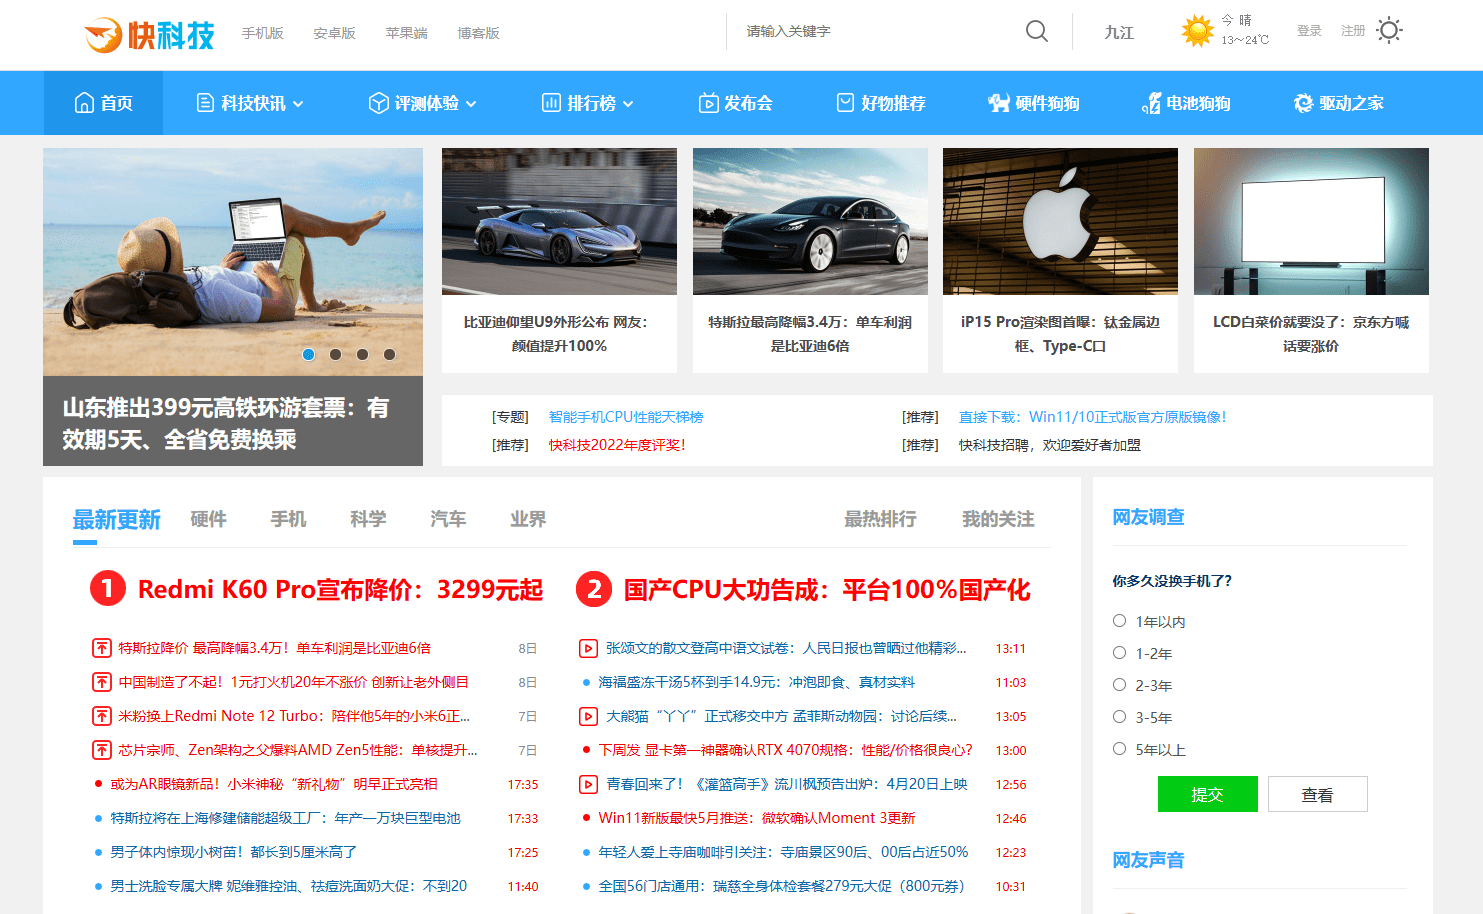
Task: Expand the 科技快讯 dropdown arrow
Action: 298,104
